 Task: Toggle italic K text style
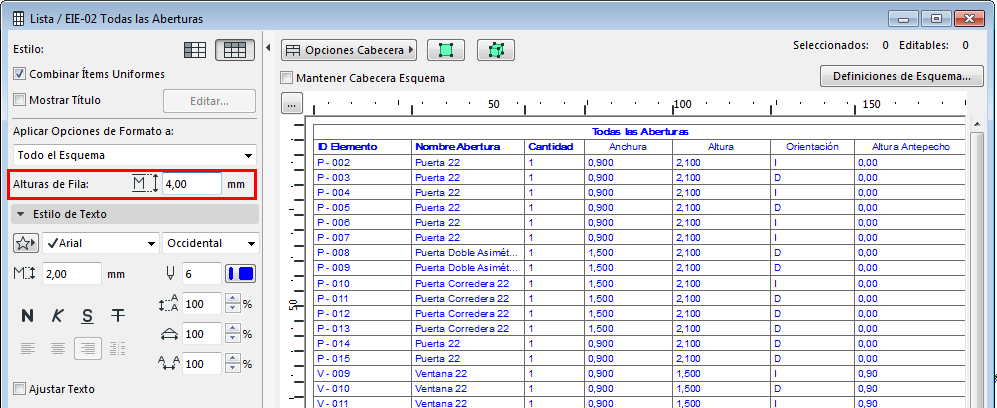[x=57, y=315]
